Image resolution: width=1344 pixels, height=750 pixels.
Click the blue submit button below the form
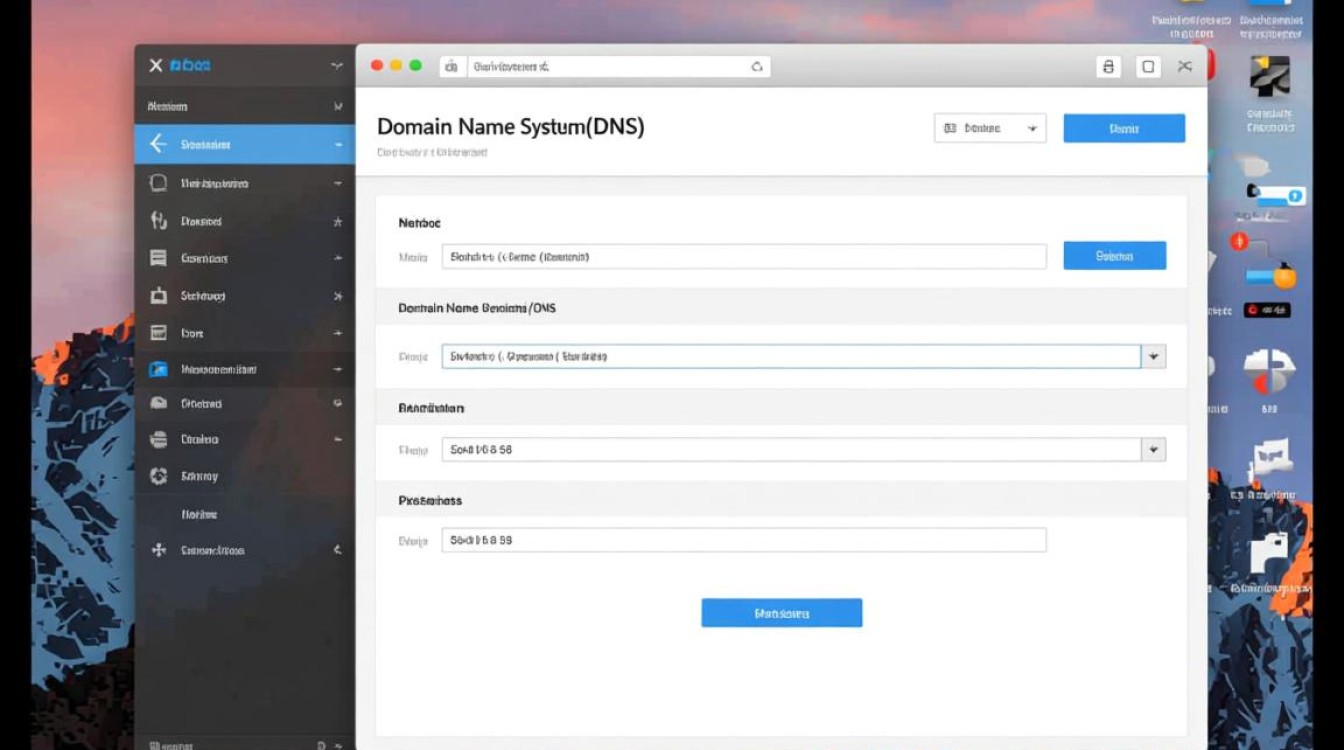coord(781,612)
